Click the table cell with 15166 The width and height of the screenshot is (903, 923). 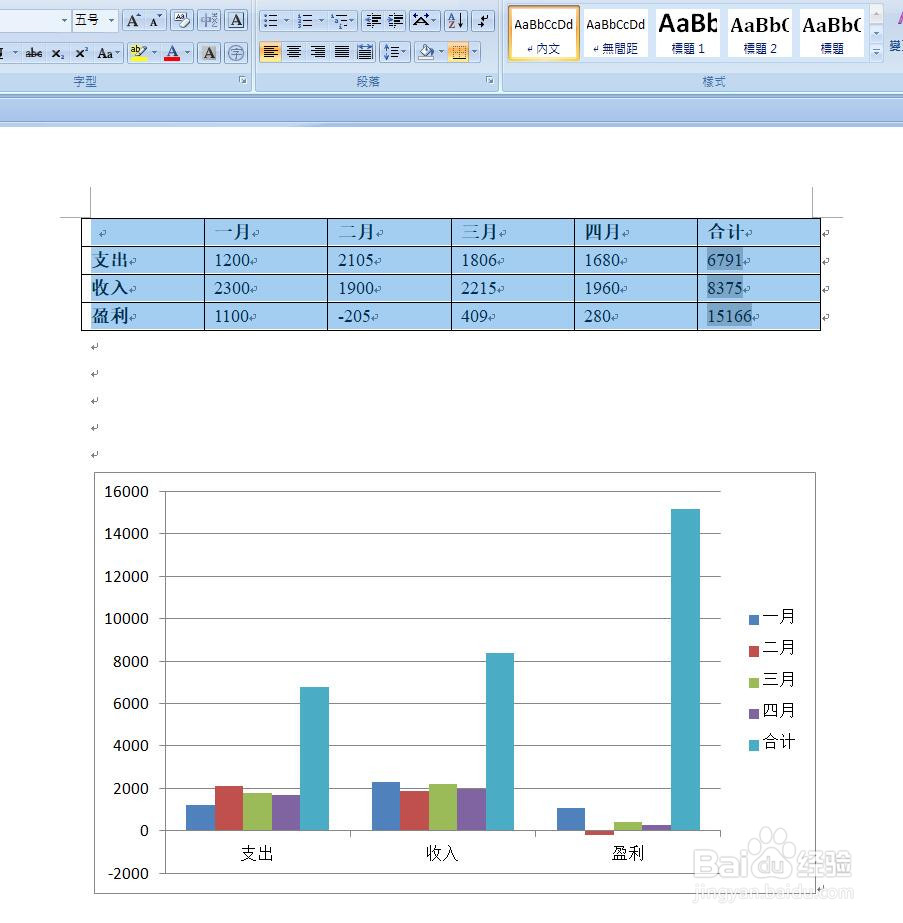coord(759,316)
